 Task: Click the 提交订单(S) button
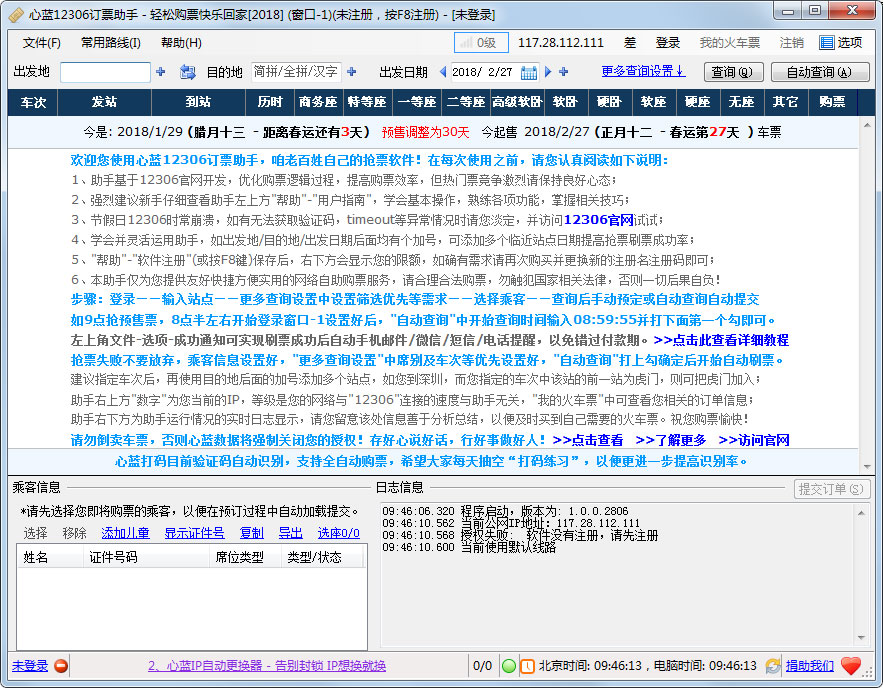click(832, 489)
